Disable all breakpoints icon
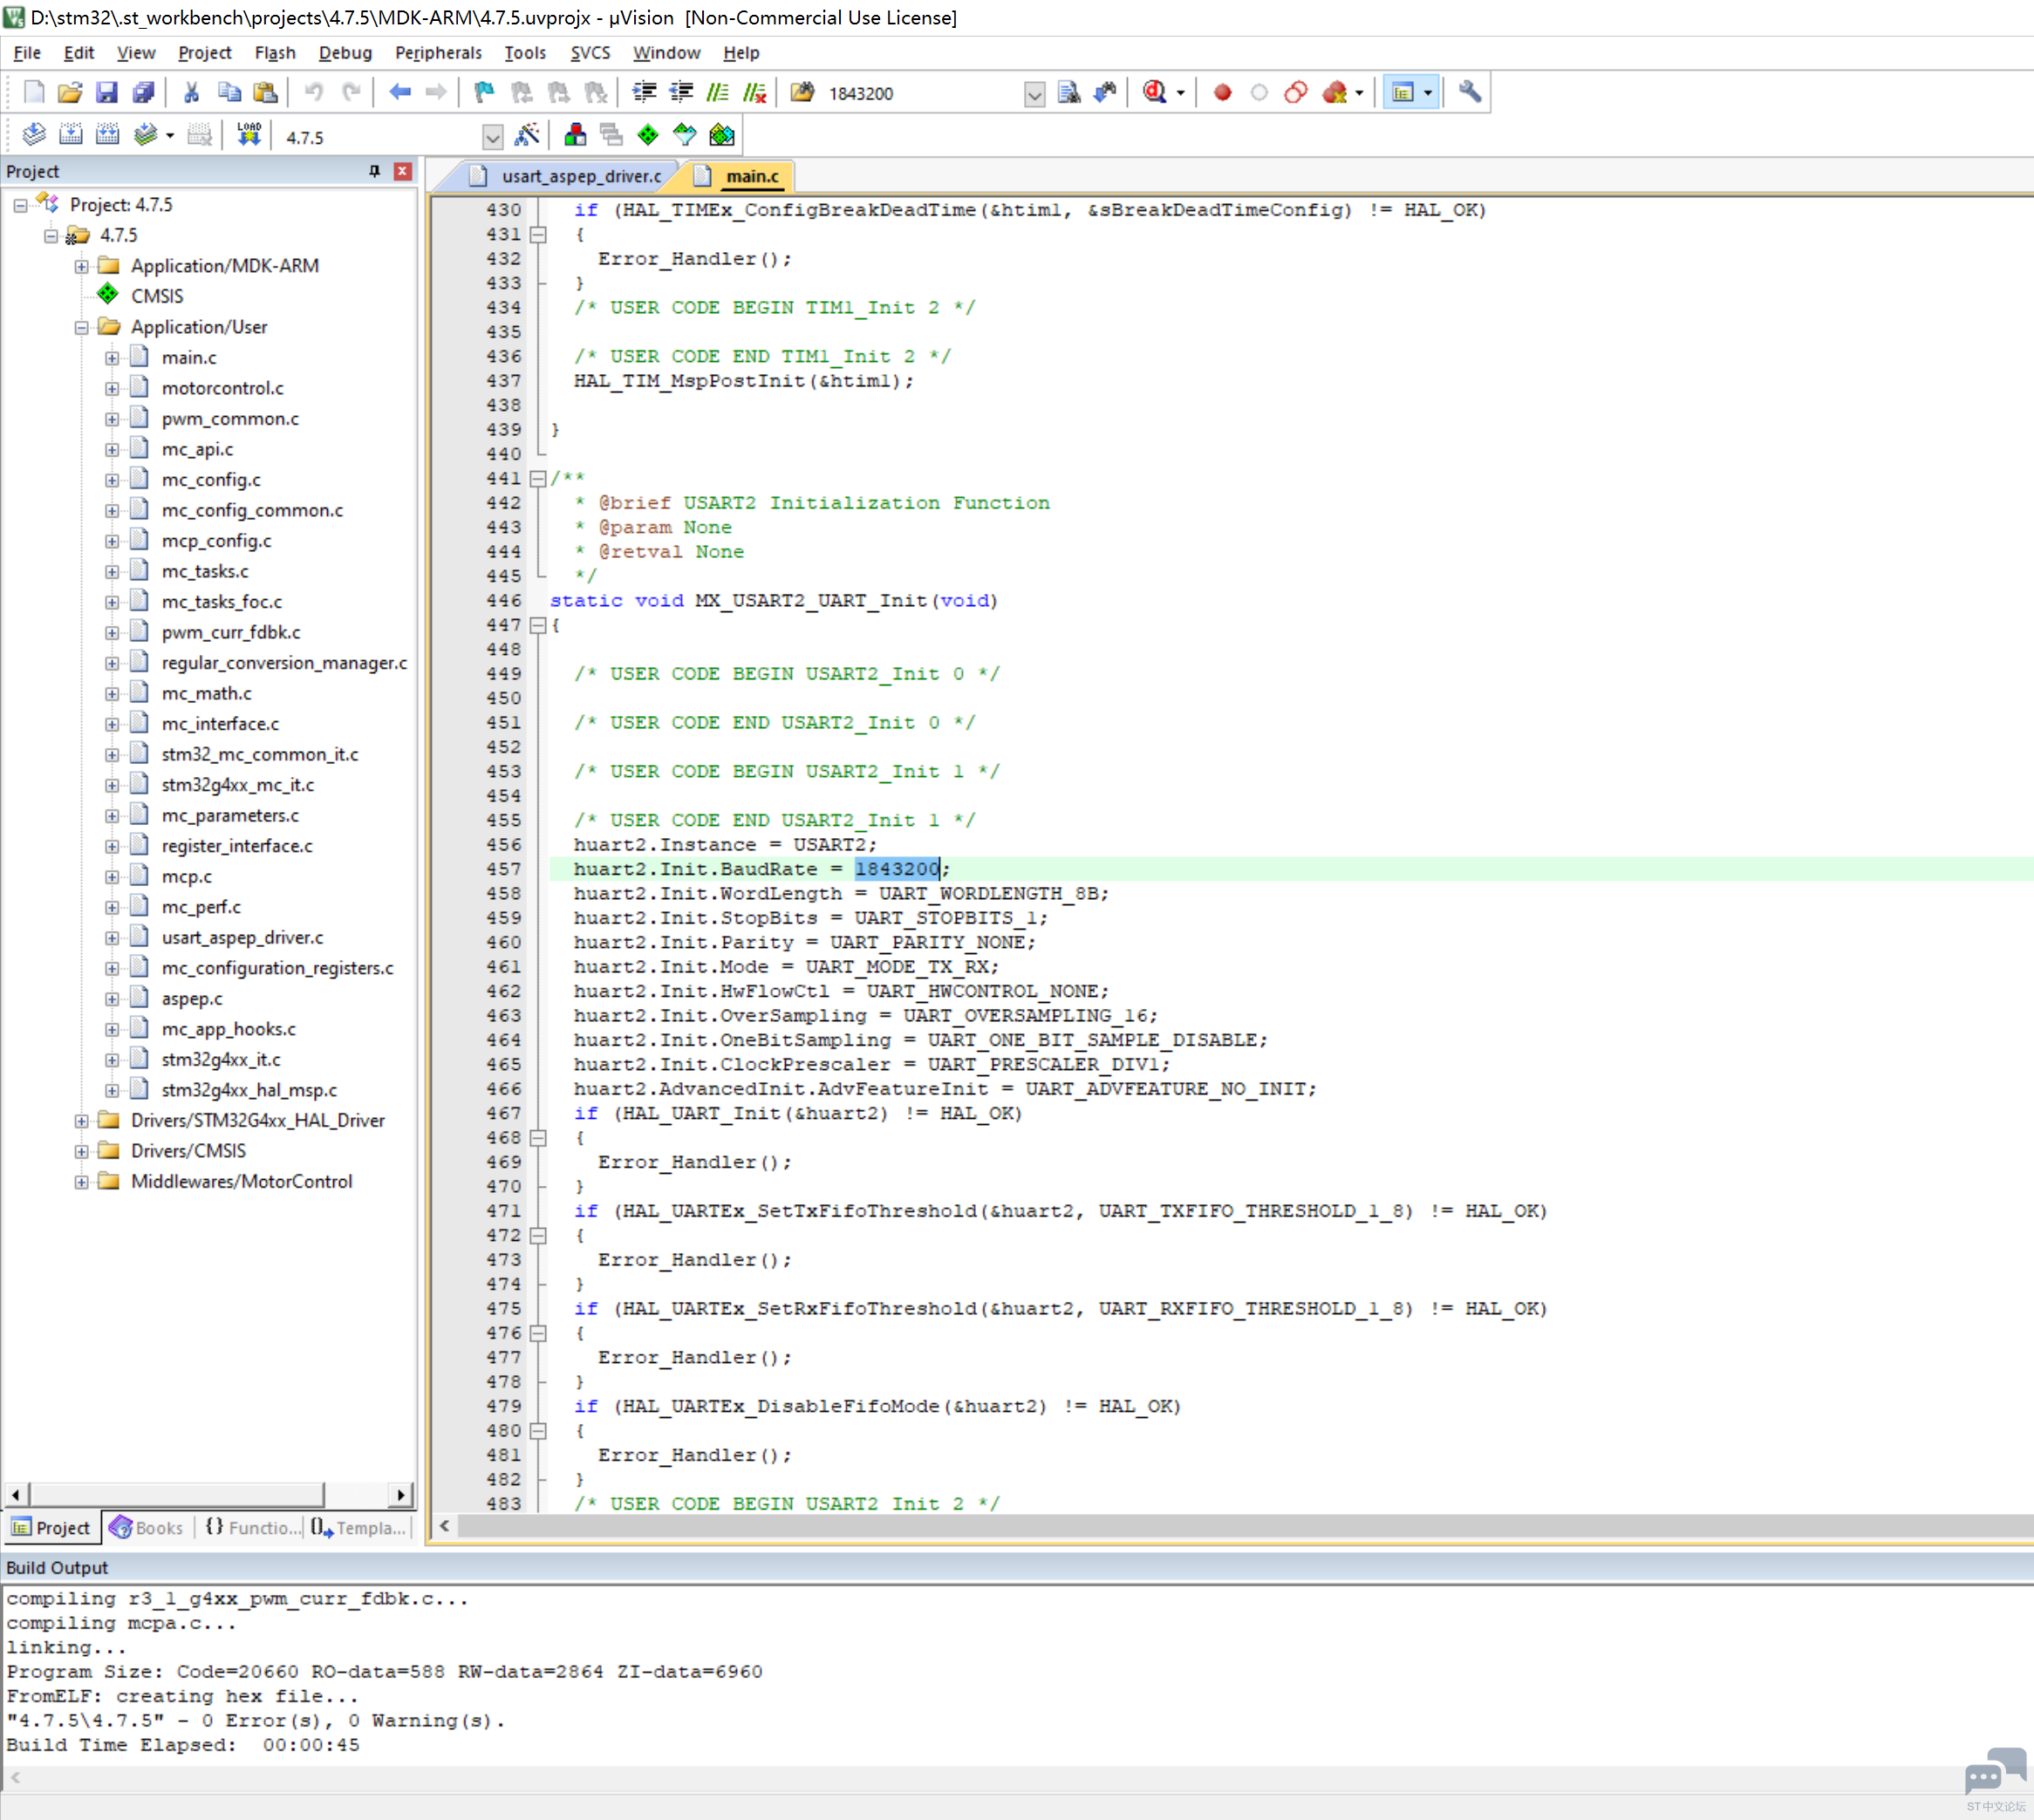 (x=1296, y=93)
